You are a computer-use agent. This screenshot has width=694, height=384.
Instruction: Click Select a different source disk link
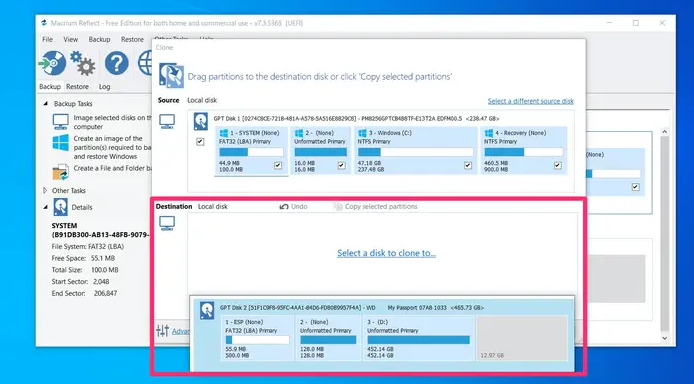tap(531, 101)
